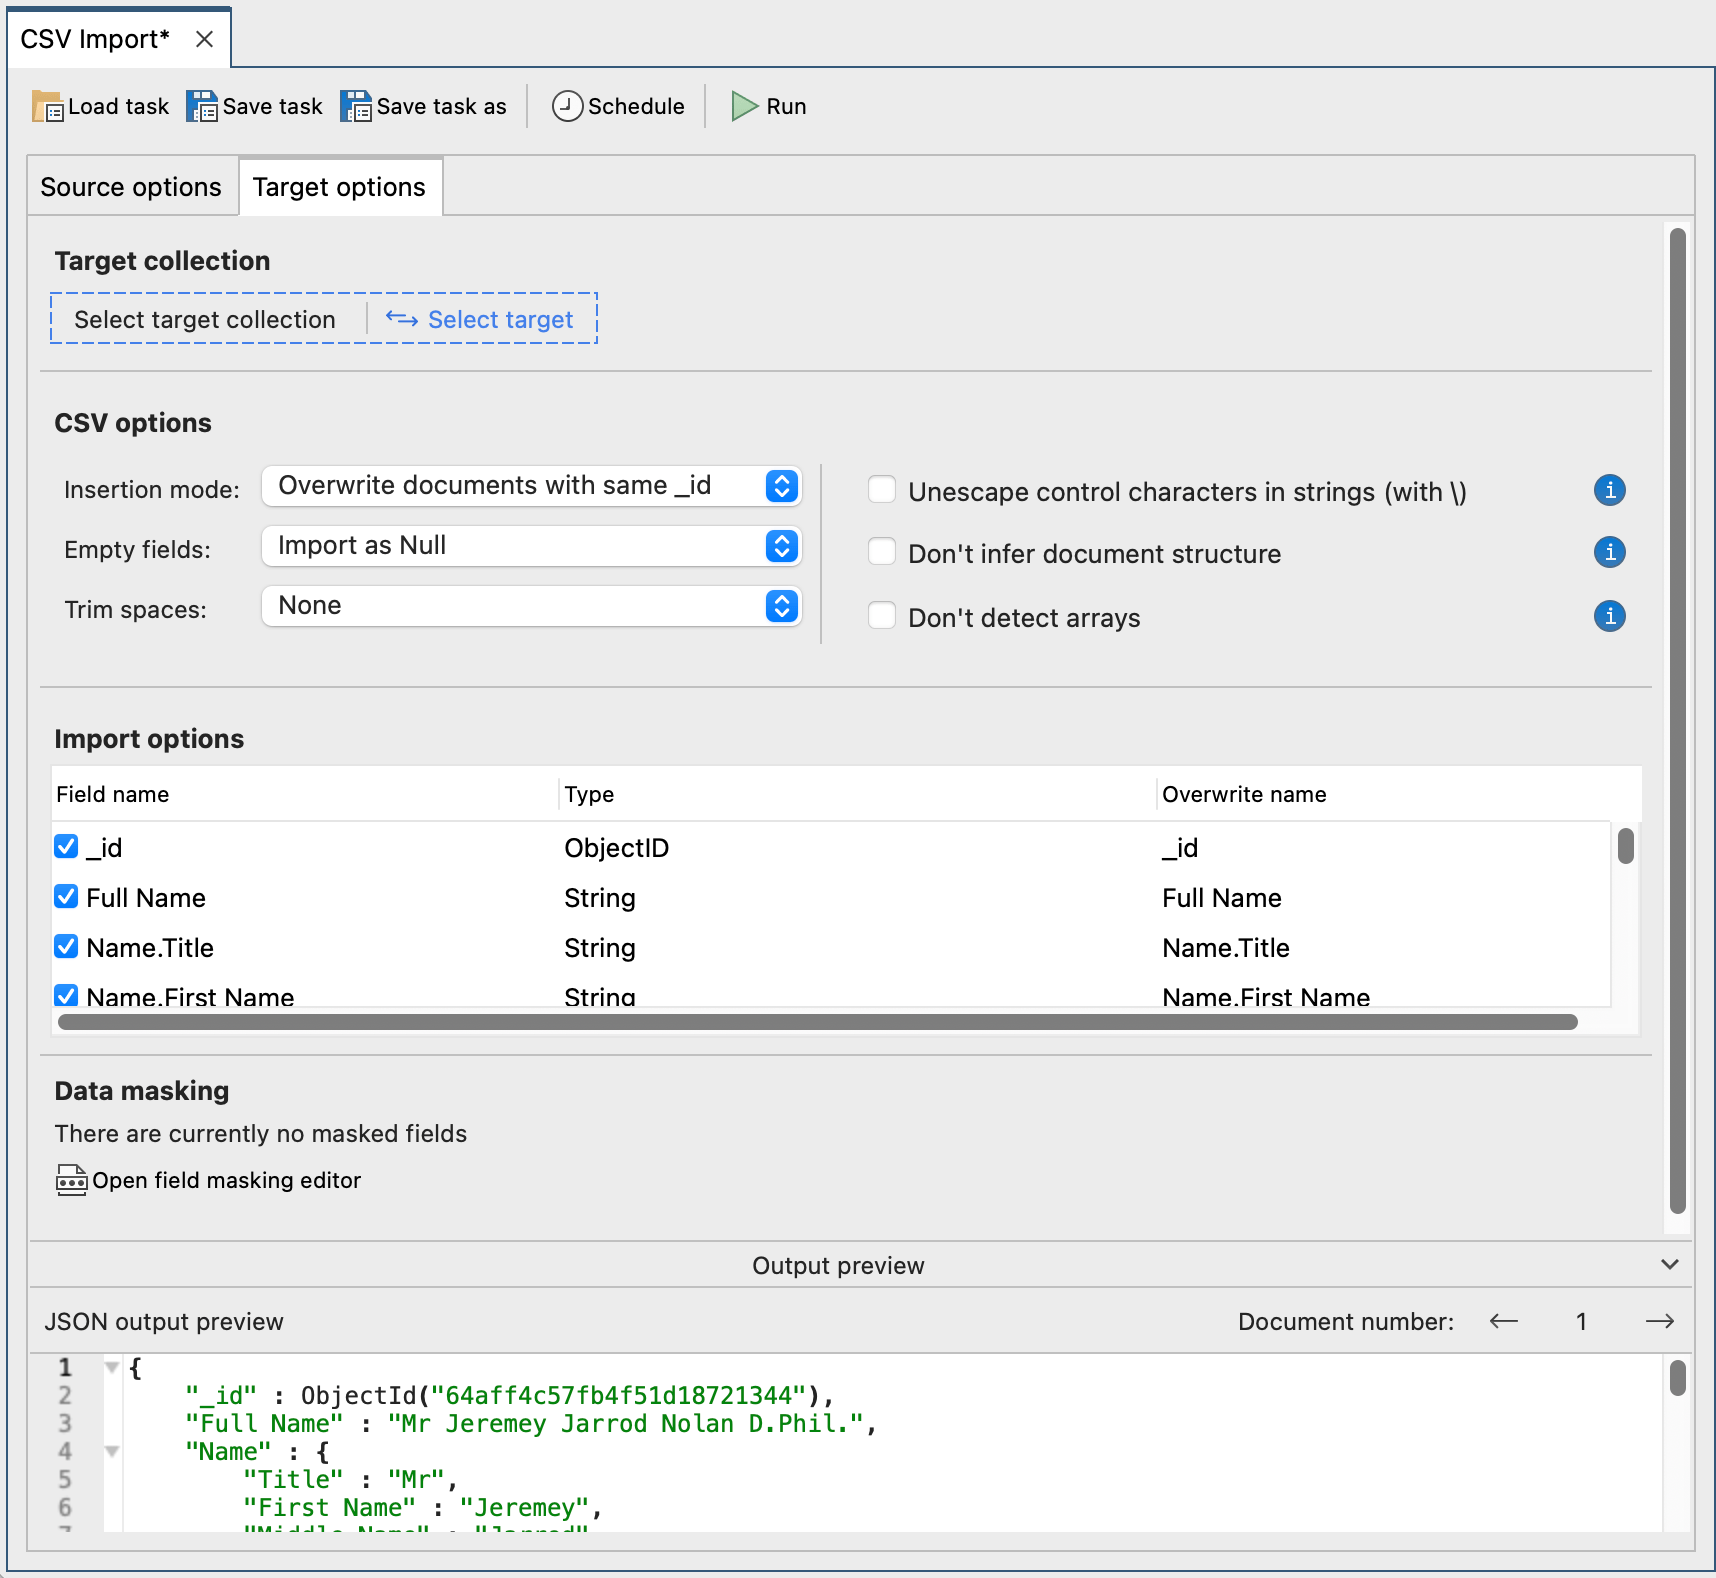Screen dimensions: 1716x1578
Task: Open the Empty fields dropdown
Action: pyautogui.click(x=531, y=546)
